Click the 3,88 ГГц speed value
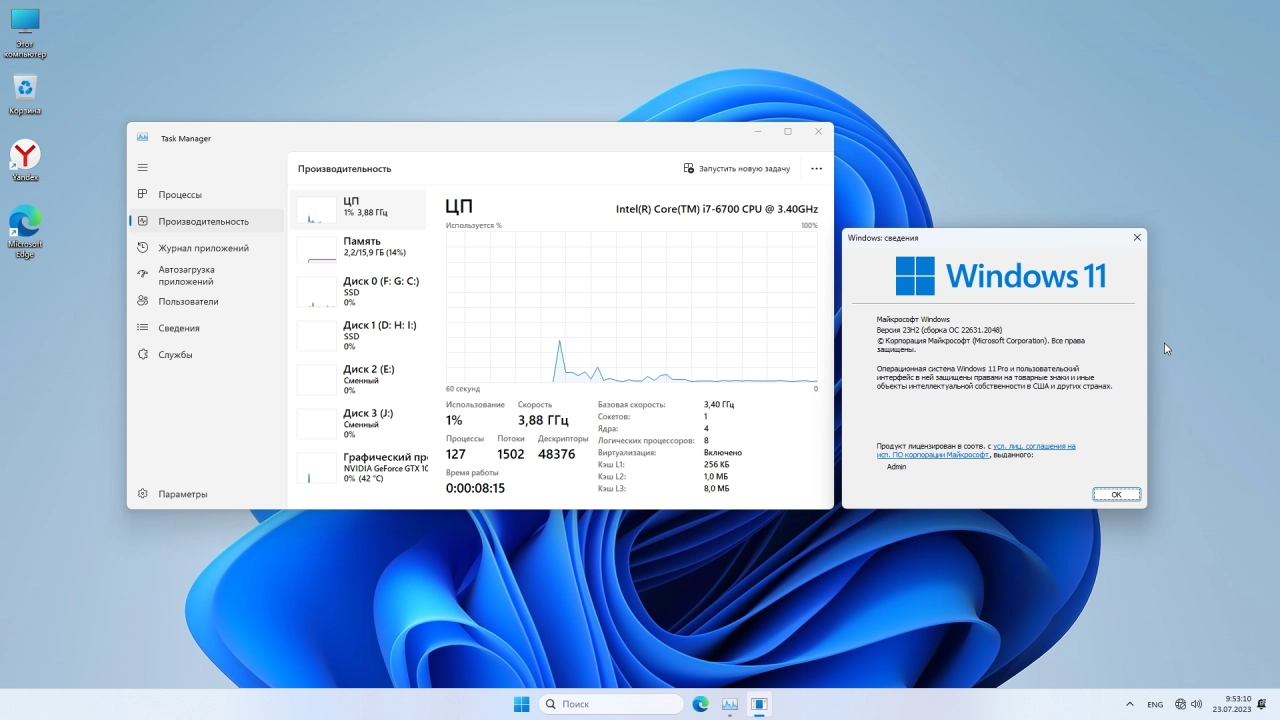Image resolution: width=1280 pixels, height=720 pixels. pos(543,421)
